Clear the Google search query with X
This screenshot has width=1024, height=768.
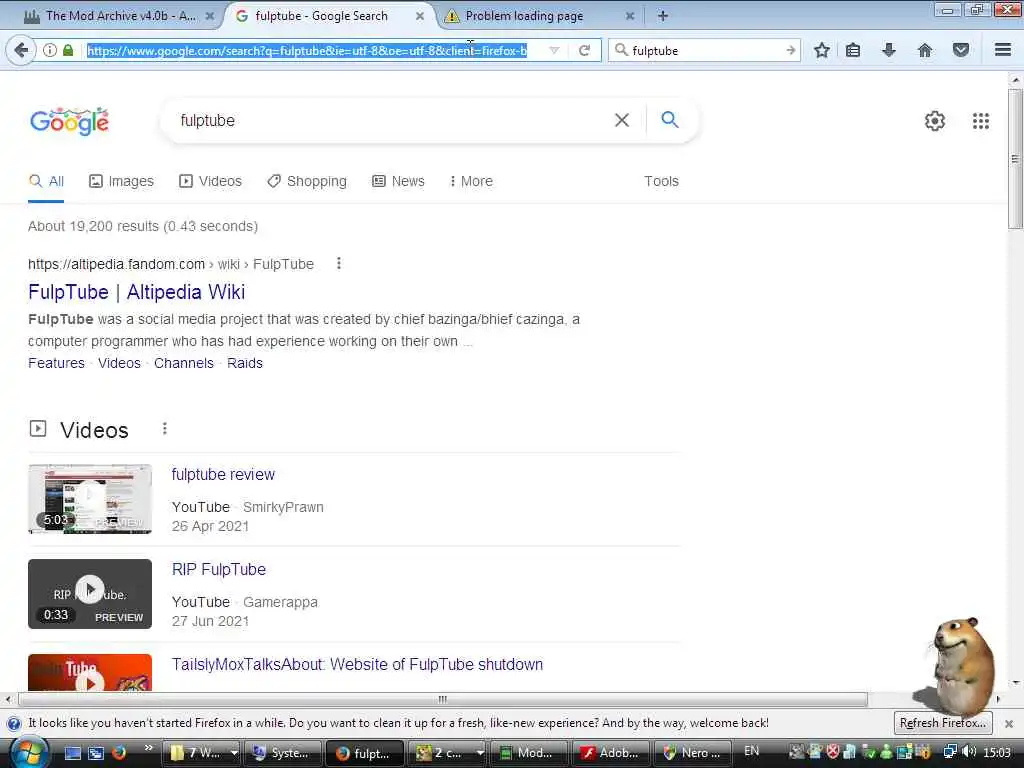coord(622,120)
